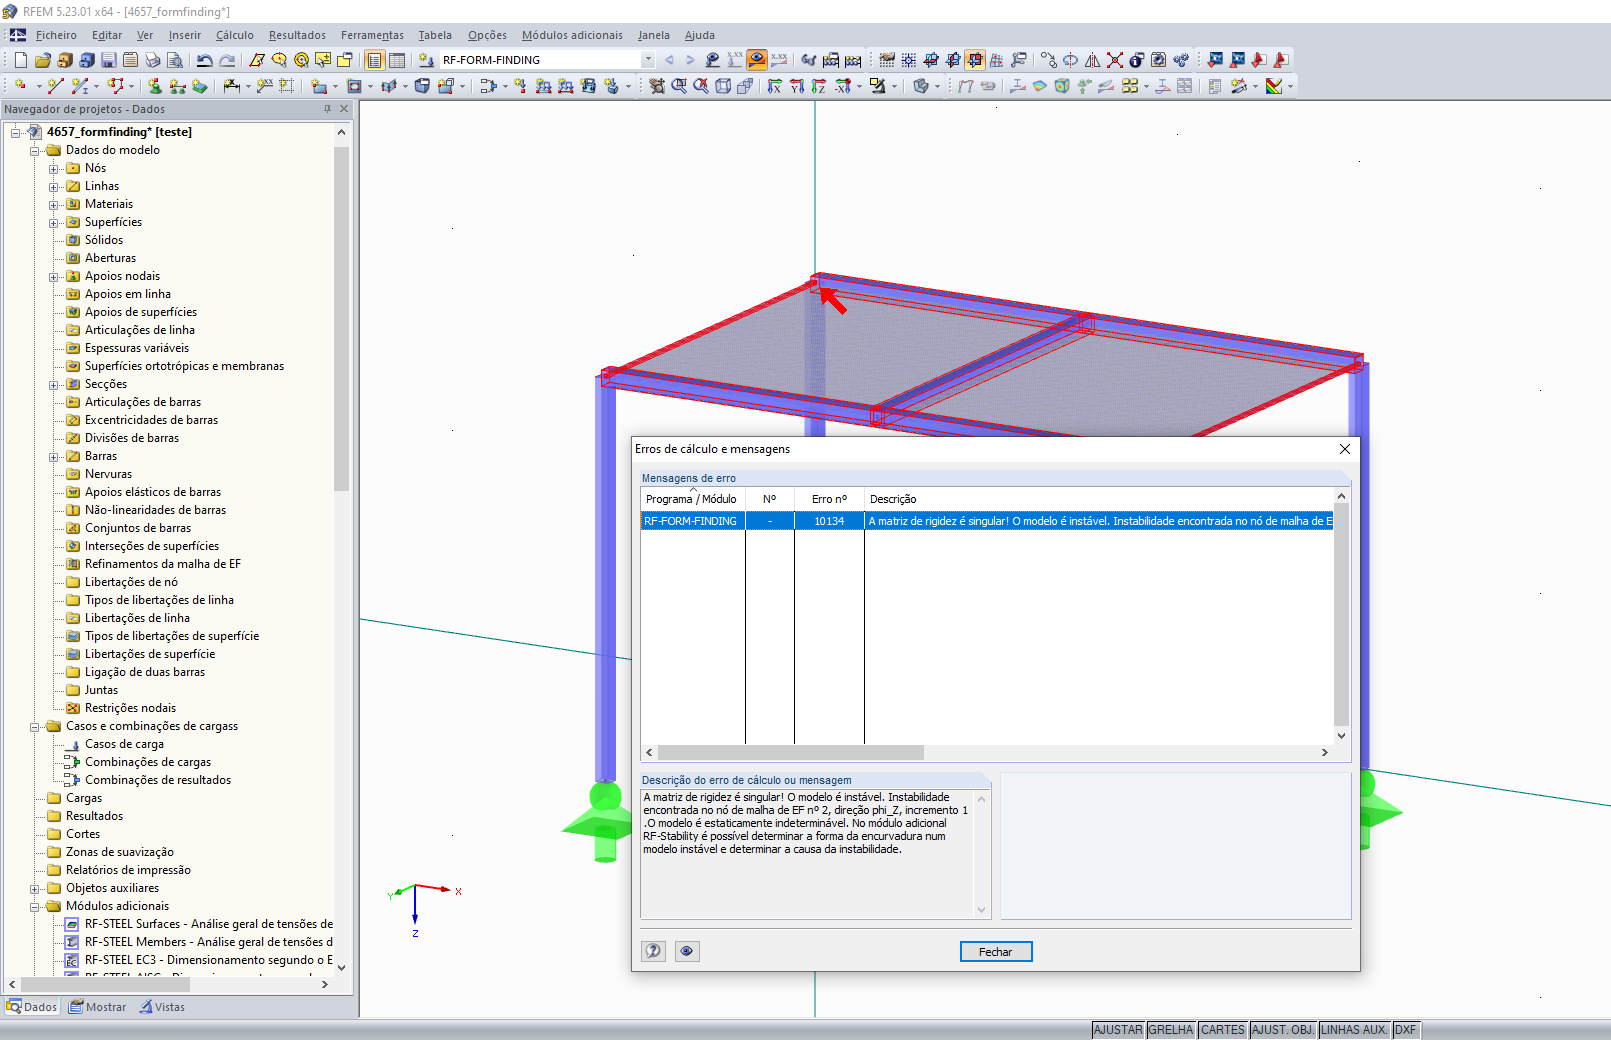The height and width of the screenshot is (1040, 1611).
Task: Expand the Apoios nodais tree node
Action: [54, 276]
